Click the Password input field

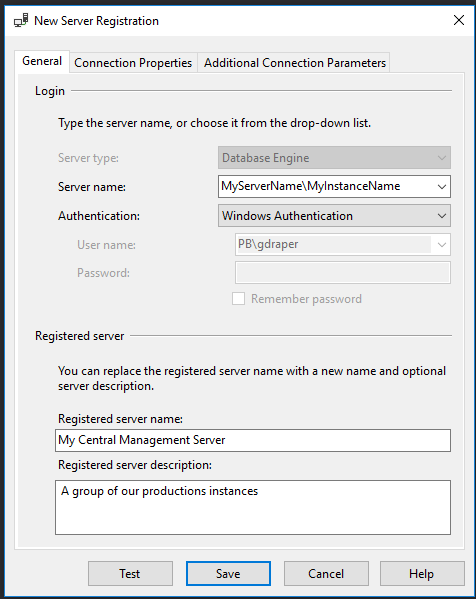point(343,273)
